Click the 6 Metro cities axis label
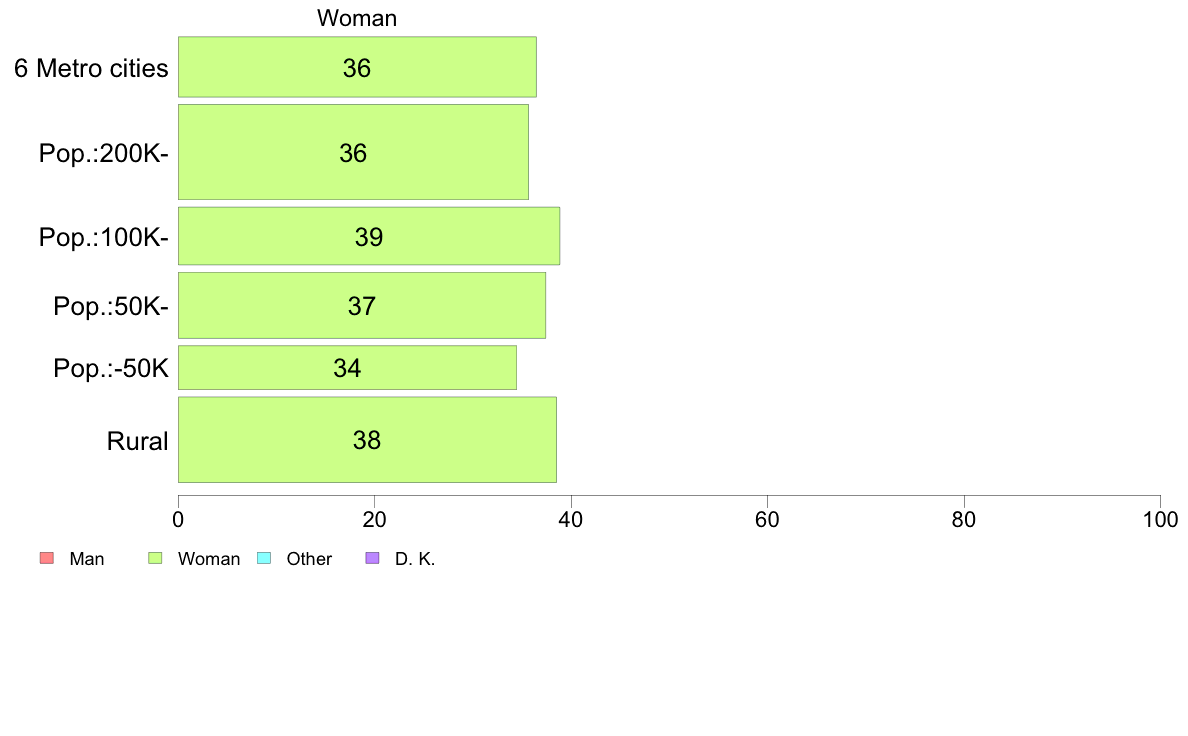 coord(91,68)
